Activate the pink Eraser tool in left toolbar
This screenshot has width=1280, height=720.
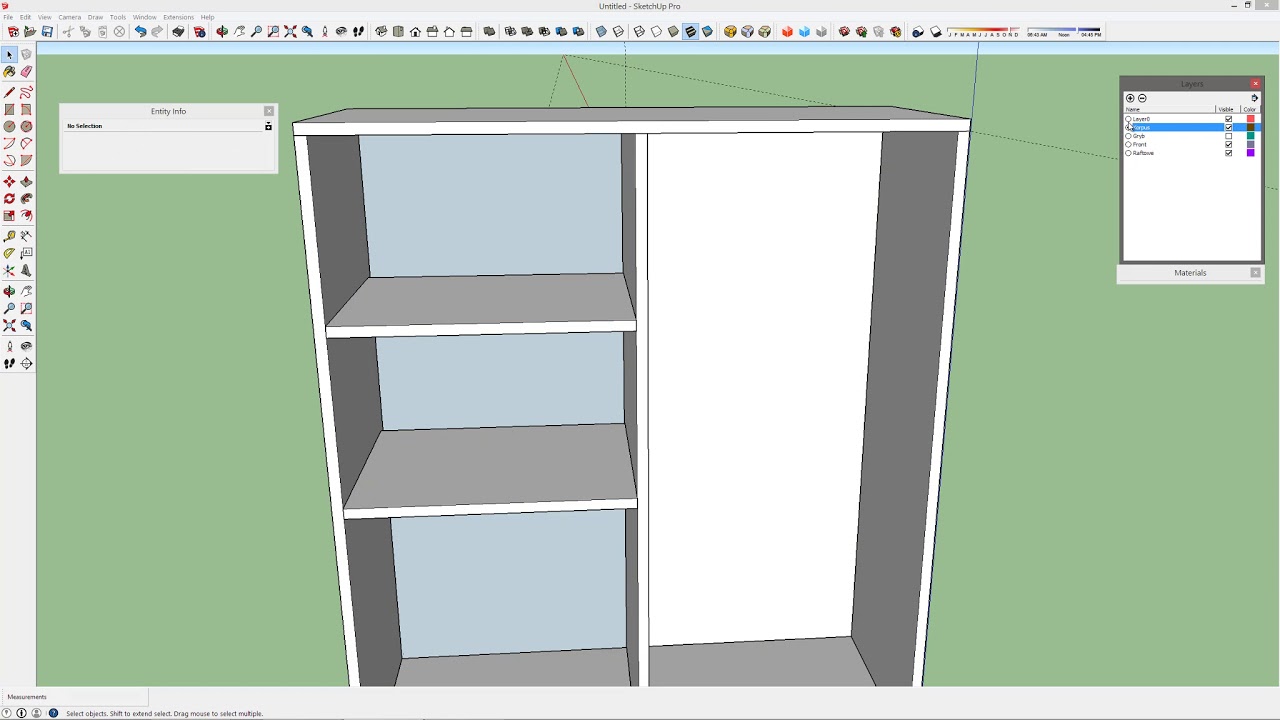click(26, 72)
